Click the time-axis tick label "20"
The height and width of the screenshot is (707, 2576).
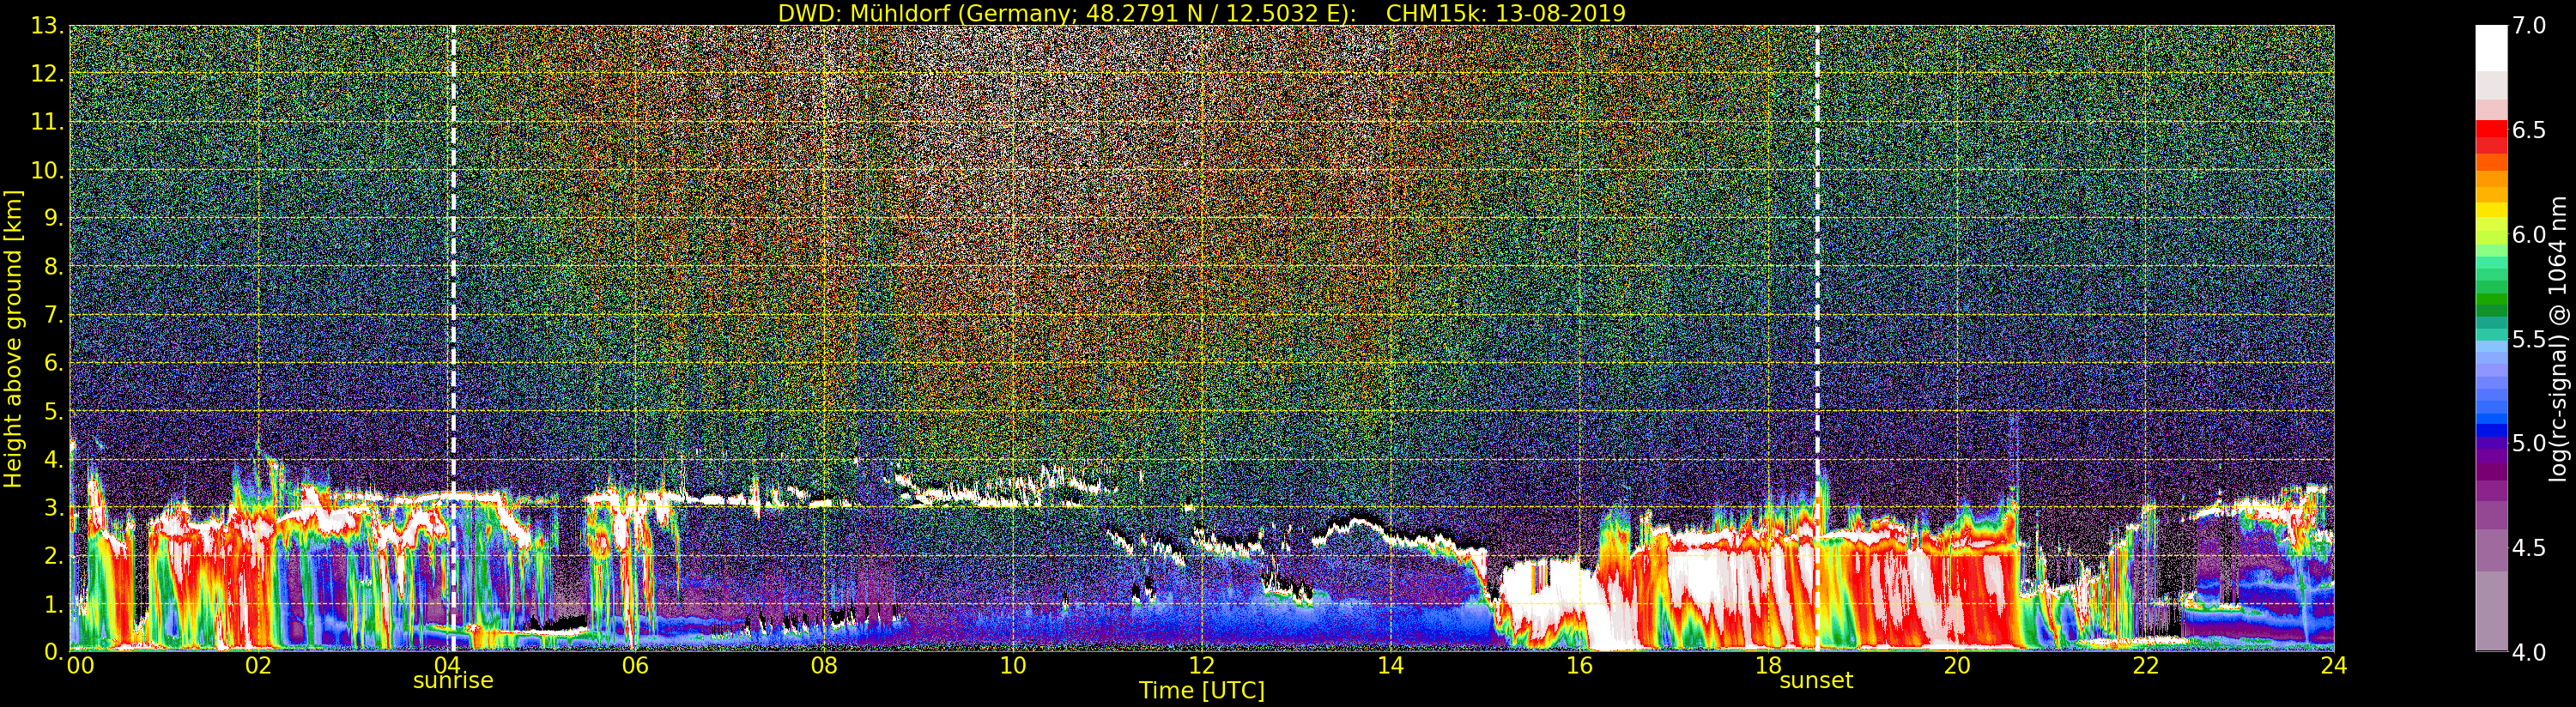click(1956, 665)
